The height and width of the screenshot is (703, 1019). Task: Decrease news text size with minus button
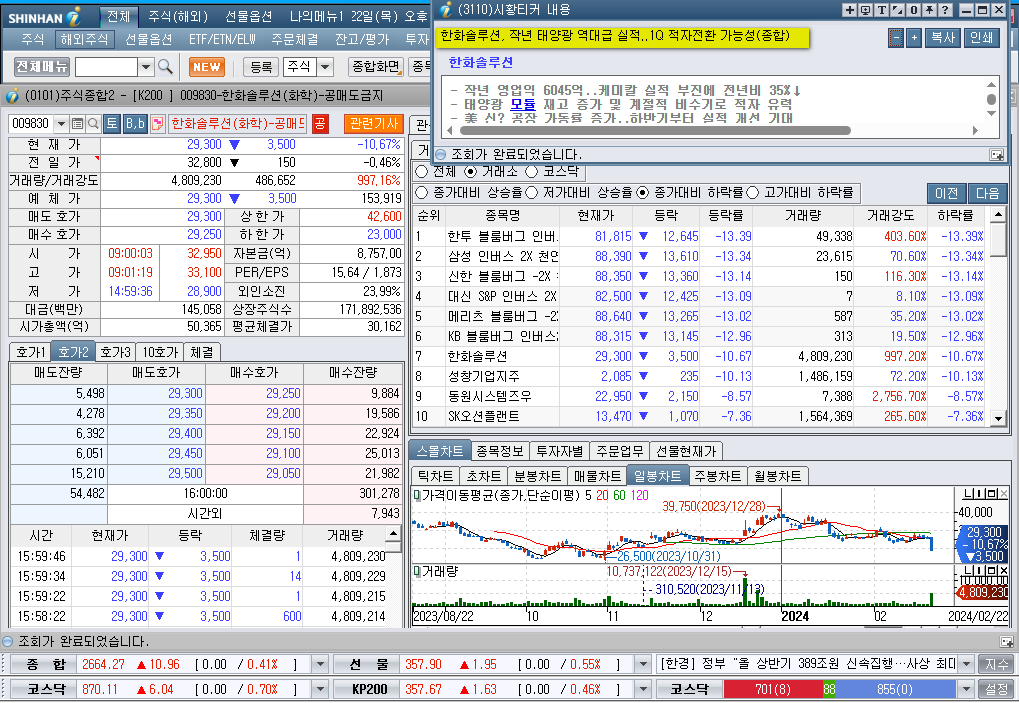(x=896, y=38)
